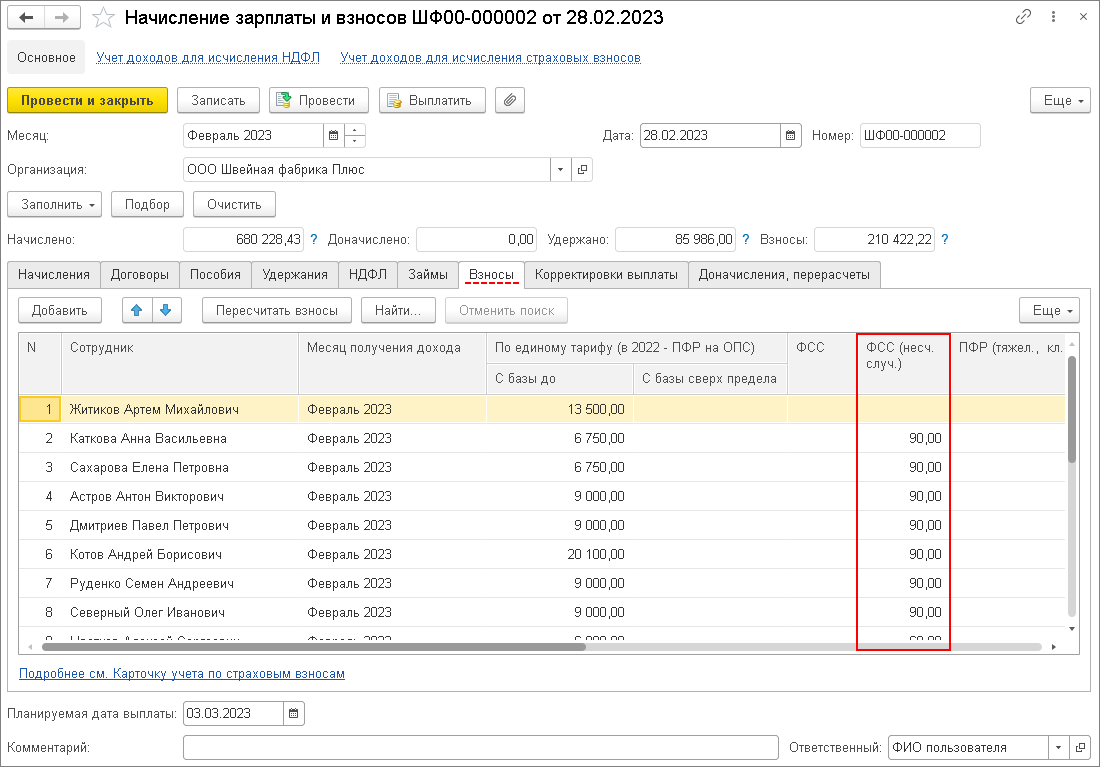
Task: Switch to the Корректировки выплаты tab
Action: point(606,274)
